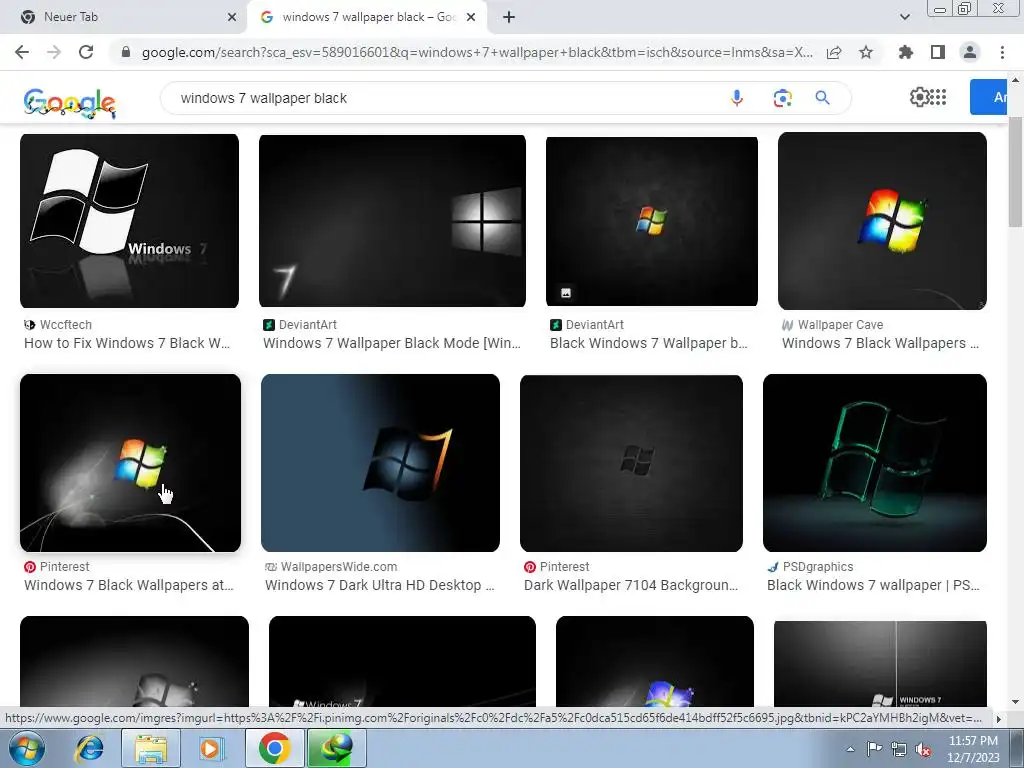Open a new tab with plus button
This screenshot has width=1024, height=768.
509,18
